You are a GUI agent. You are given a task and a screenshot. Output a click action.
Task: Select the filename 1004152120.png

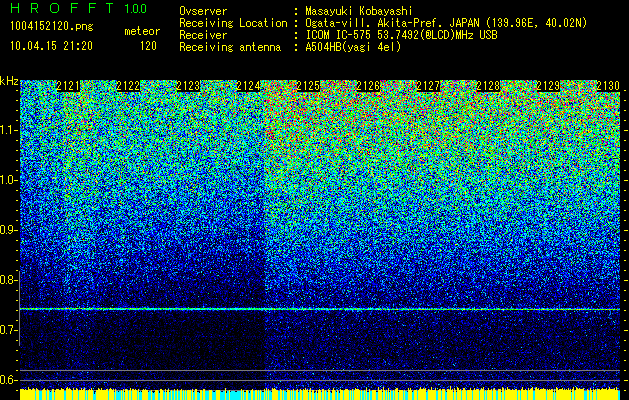pyautogui.click(x=52, y=27)
